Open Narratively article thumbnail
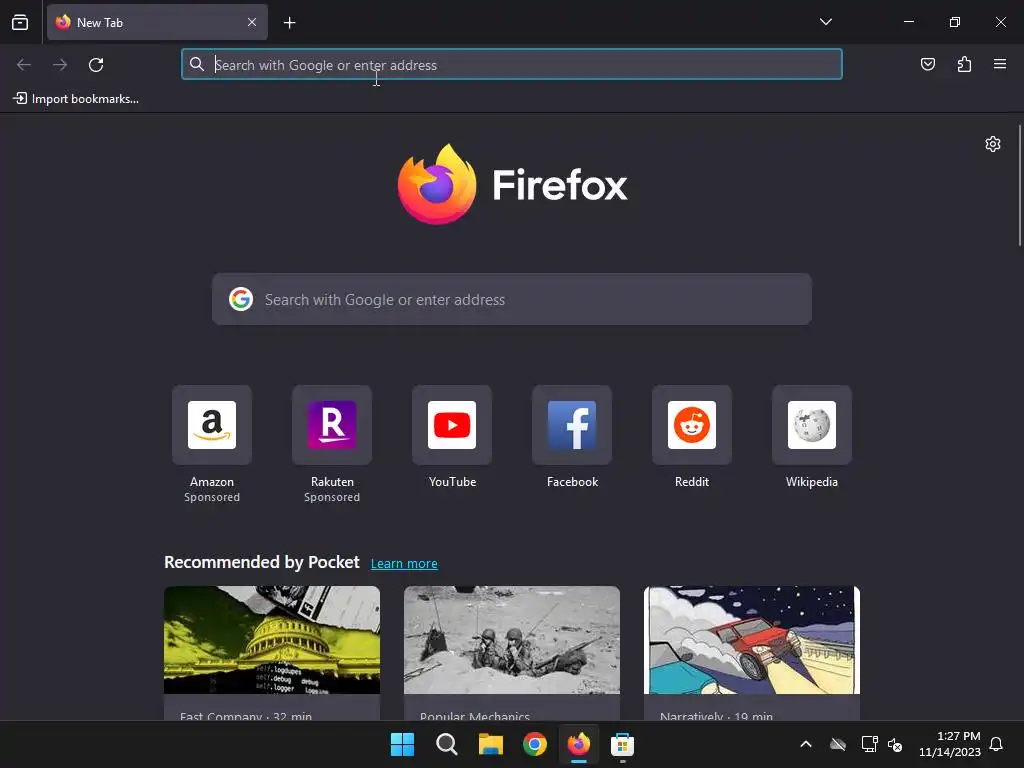 [752, 640]
